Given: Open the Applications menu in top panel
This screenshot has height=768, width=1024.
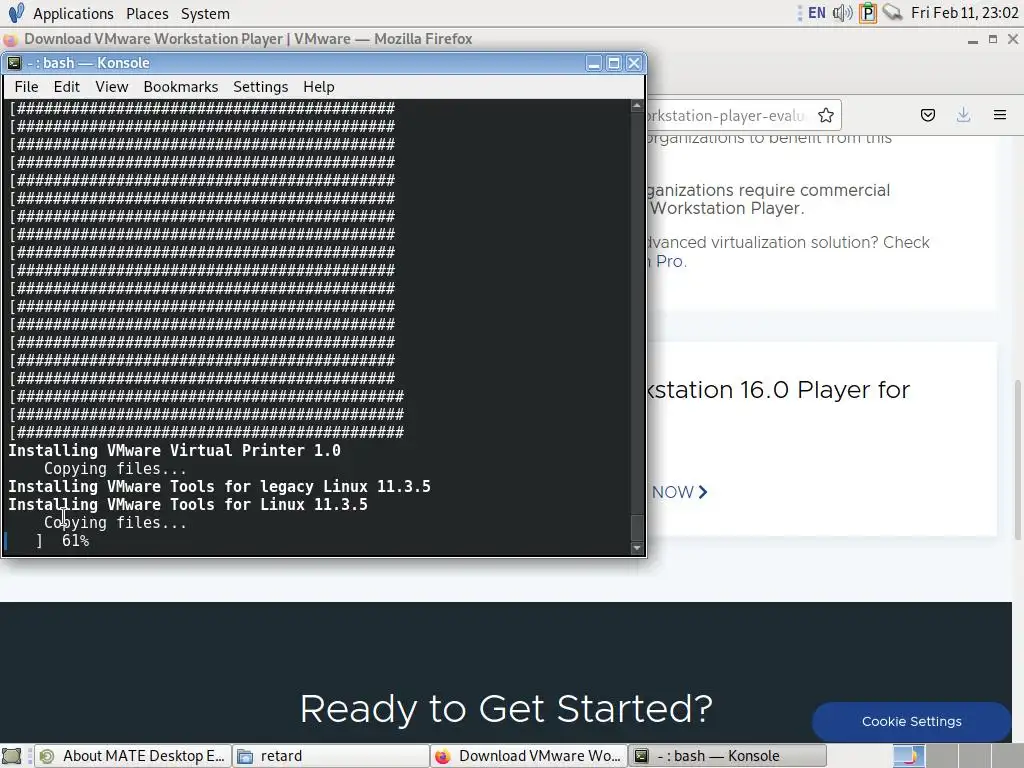Looking at the screenshot, I should (73, 14).
